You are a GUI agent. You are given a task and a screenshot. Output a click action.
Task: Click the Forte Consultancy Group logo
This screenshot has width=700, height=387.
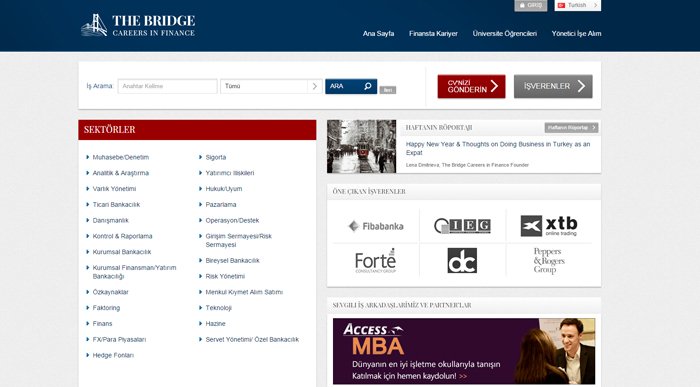[375, 261]
